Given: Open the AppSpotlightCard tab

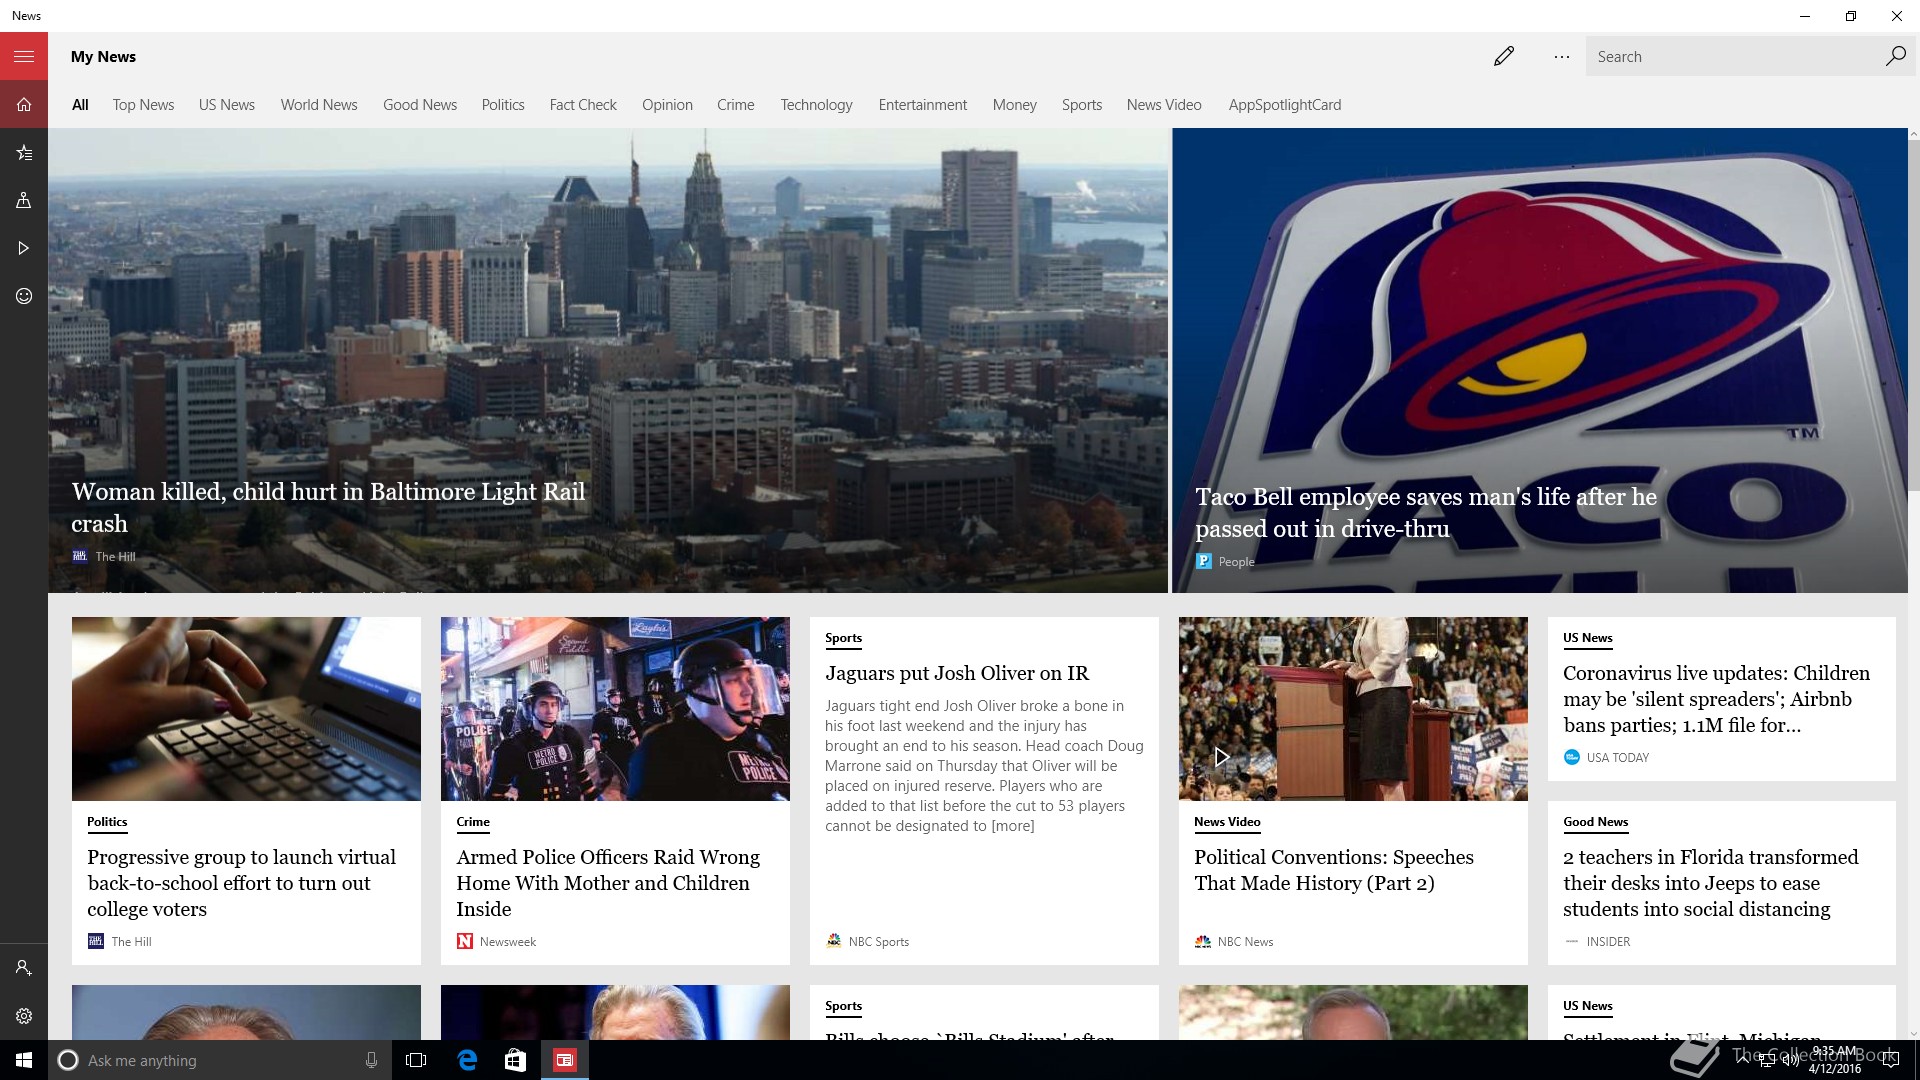Looking at the screenshot, I should (x=1285, y=105).
